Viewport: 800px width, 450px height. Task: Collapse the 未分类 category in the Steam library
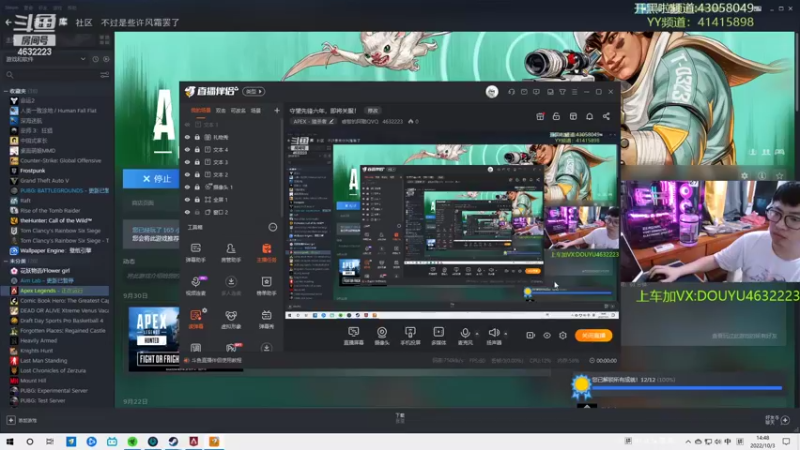(x=6, y=261)
